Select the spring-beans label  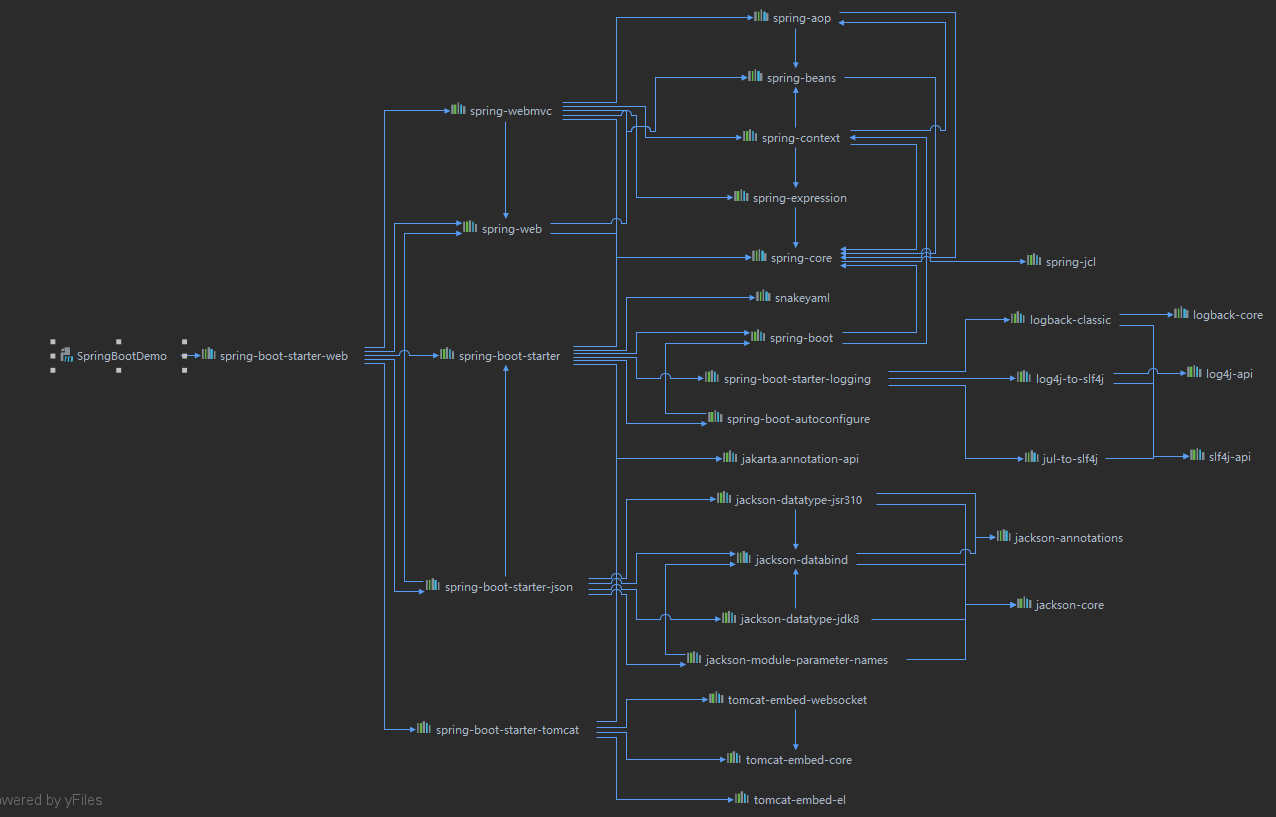click(x=802, y=77)
